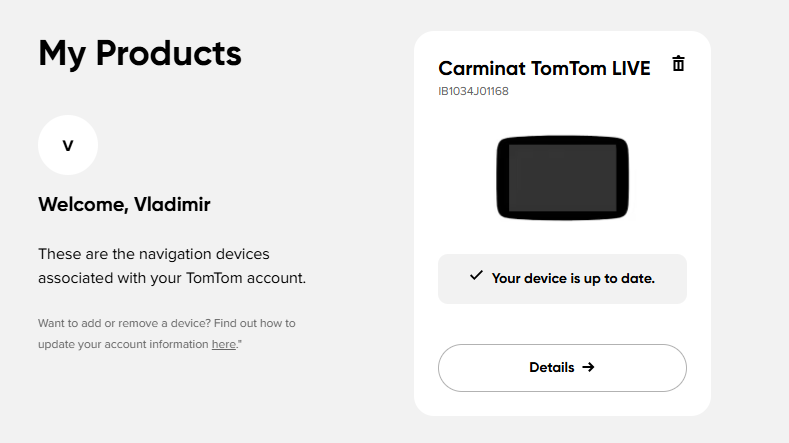The width and height of the screenshot is (789, 443).
Task: Click the navigation device picture
Action: pyautogui.click(x=562, y=178)
